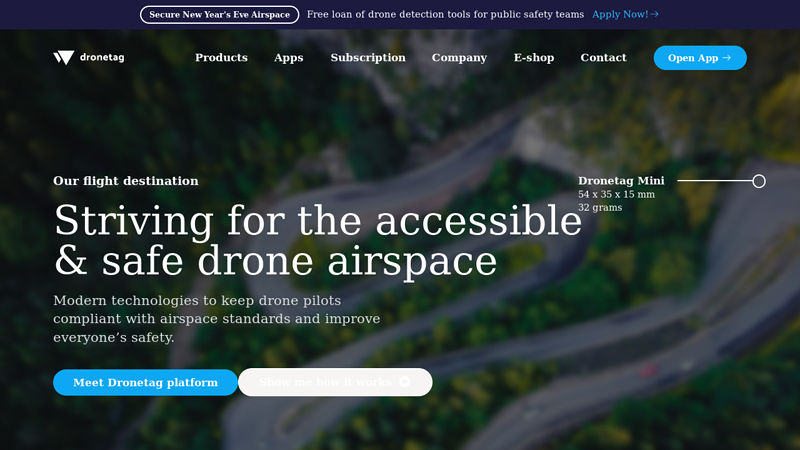Click the arrow icon inside Open App button

(726, 58)
